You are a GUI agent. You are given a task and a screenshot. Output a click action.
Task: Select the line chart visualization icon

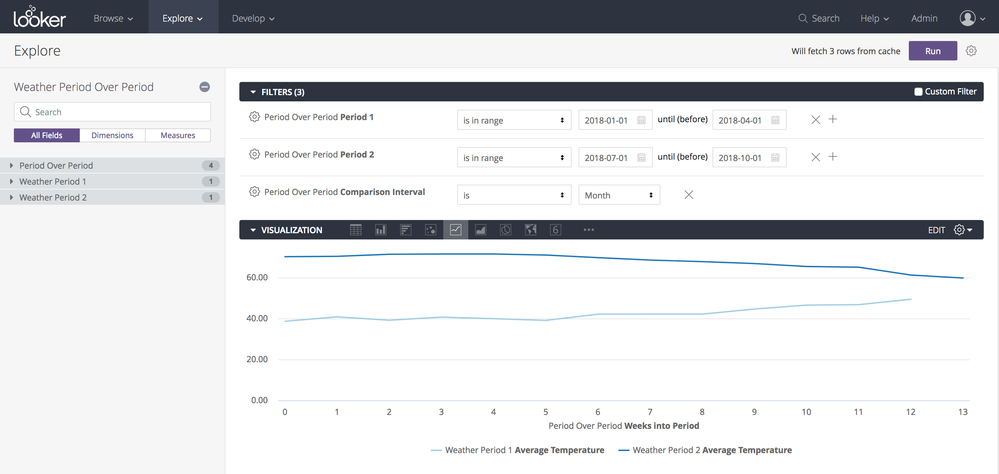tap(456, 230)
